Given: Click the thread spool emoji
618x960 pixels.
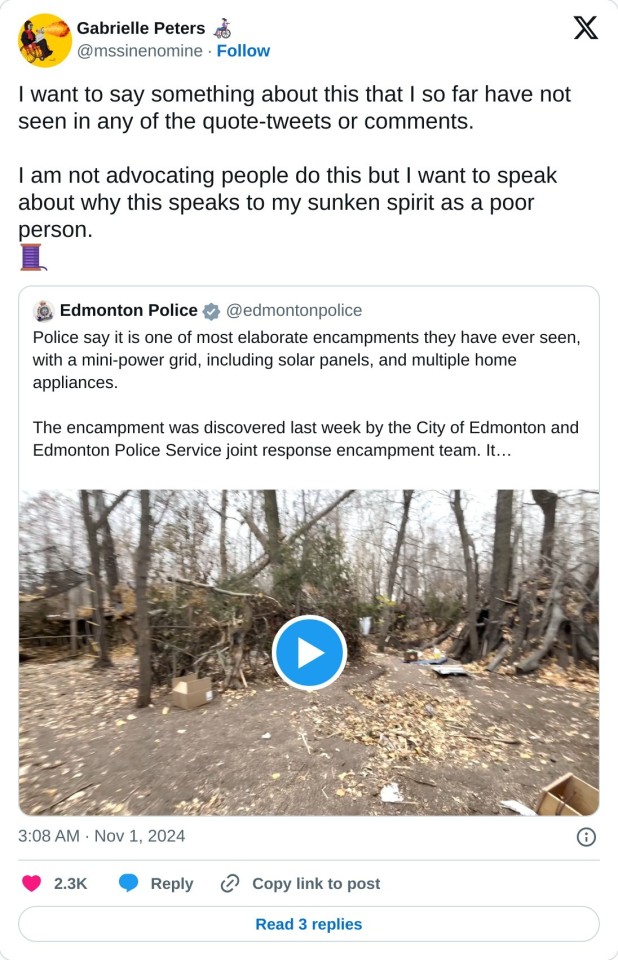Looking at the screenshot, I should tap(32, 257).
